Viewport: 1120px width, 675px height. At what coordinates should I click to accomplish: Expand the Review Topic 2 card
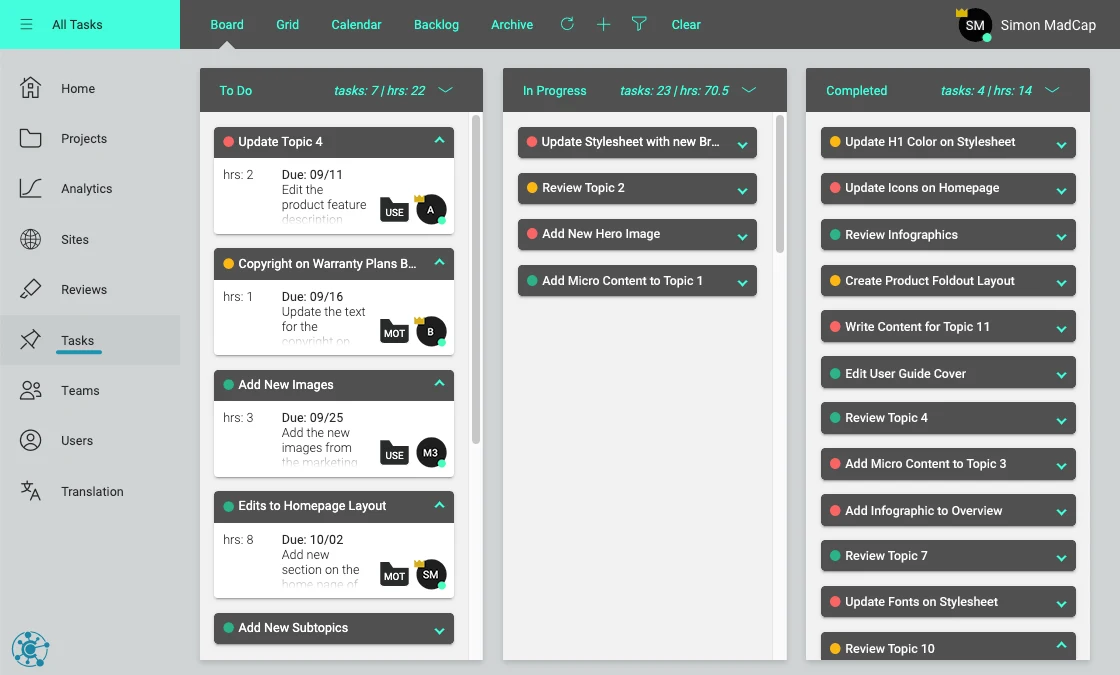coord(742,191)
